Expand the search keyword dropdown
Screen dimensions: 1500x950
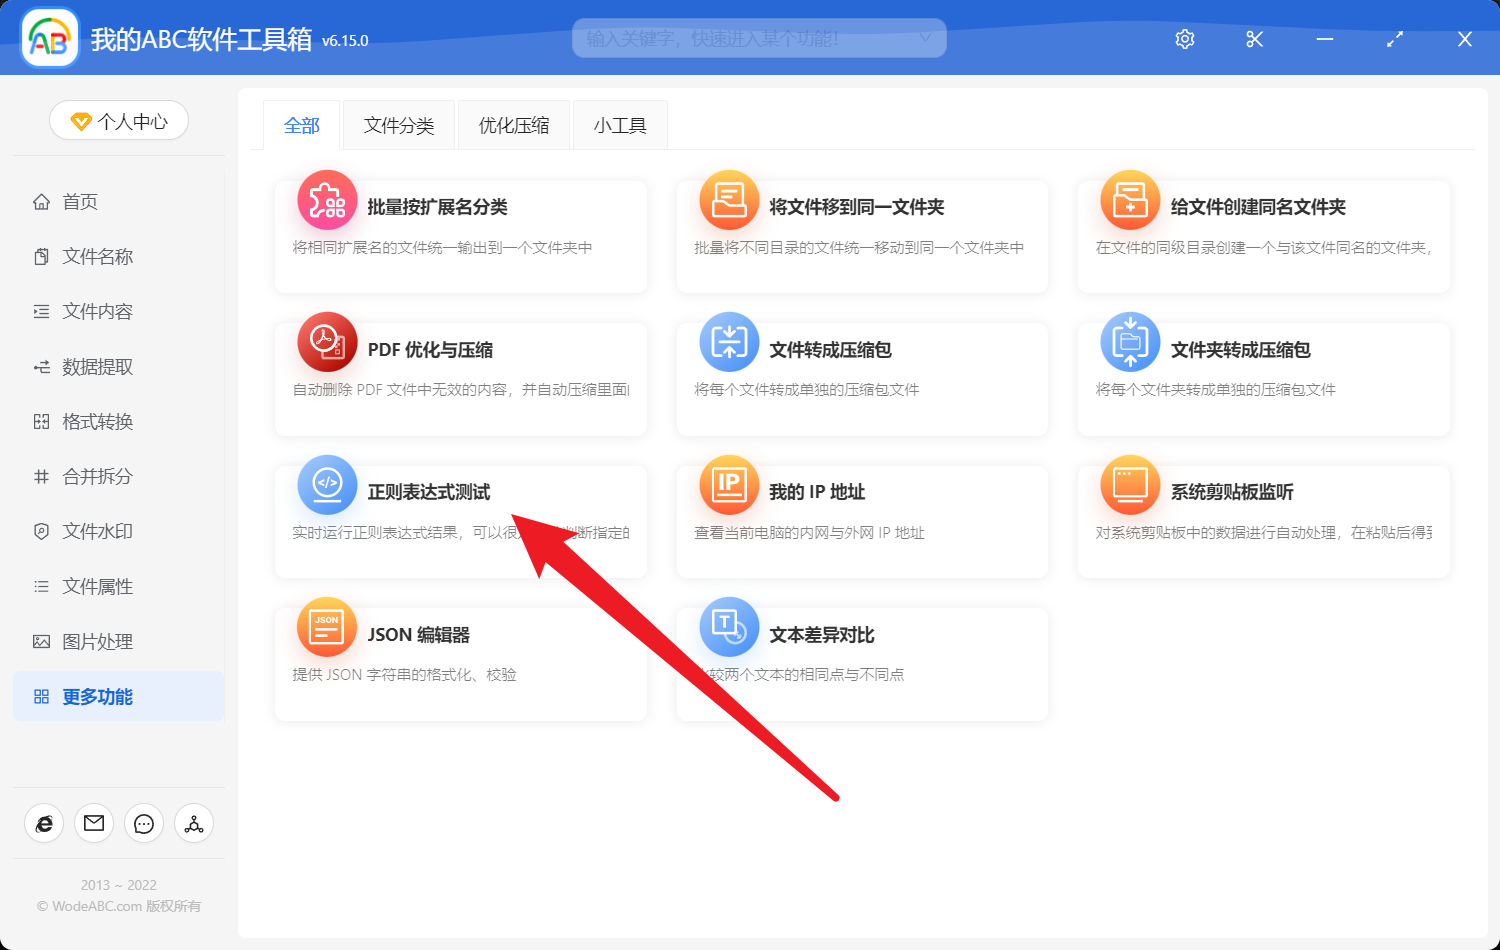tap(928, 38)
